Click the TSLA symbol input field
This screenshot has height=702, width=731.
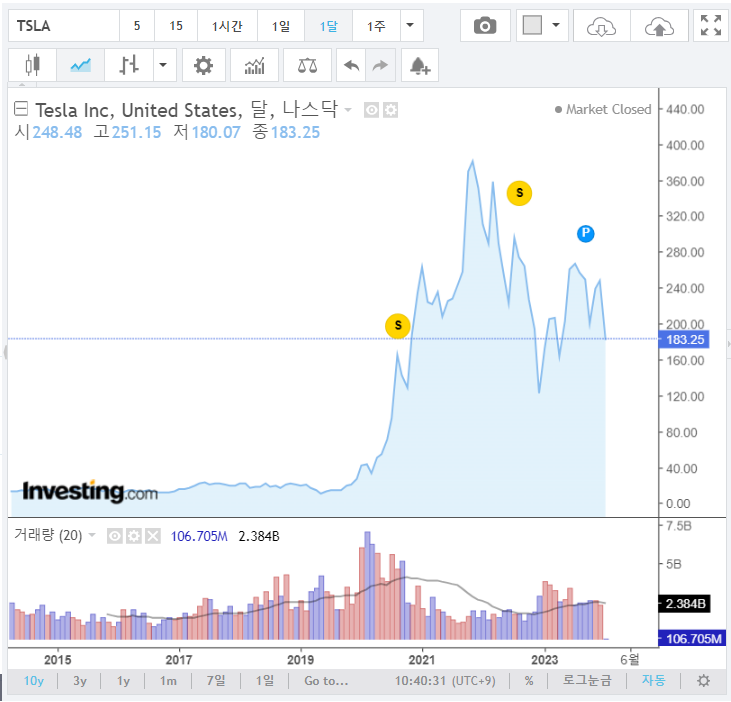click(64, 26)
